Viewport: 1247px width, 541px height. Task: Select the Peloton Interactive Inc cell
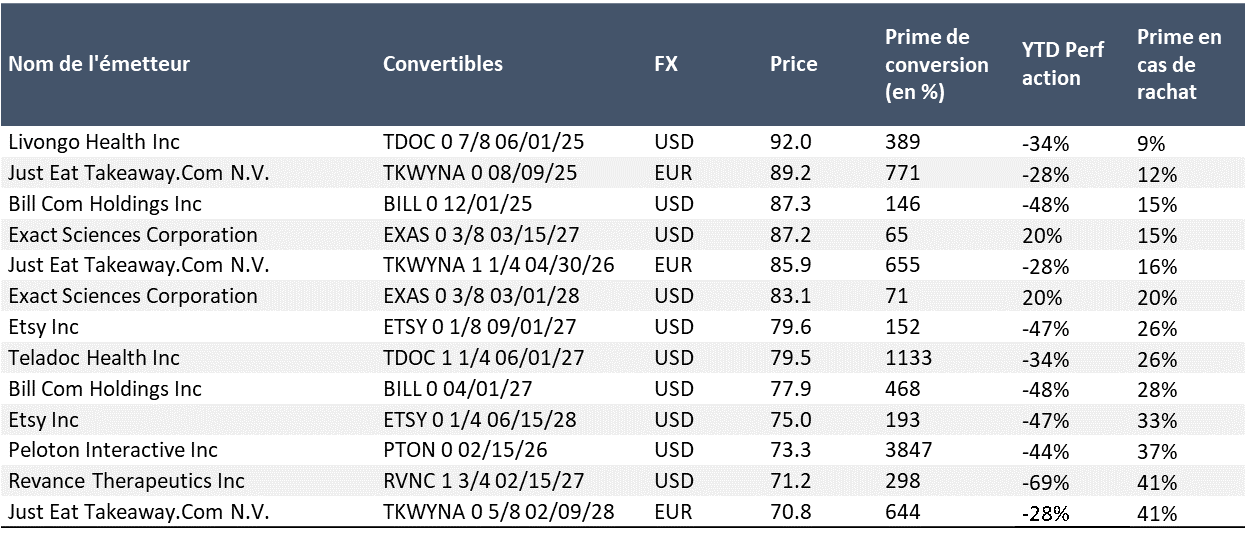pos(113,450)
